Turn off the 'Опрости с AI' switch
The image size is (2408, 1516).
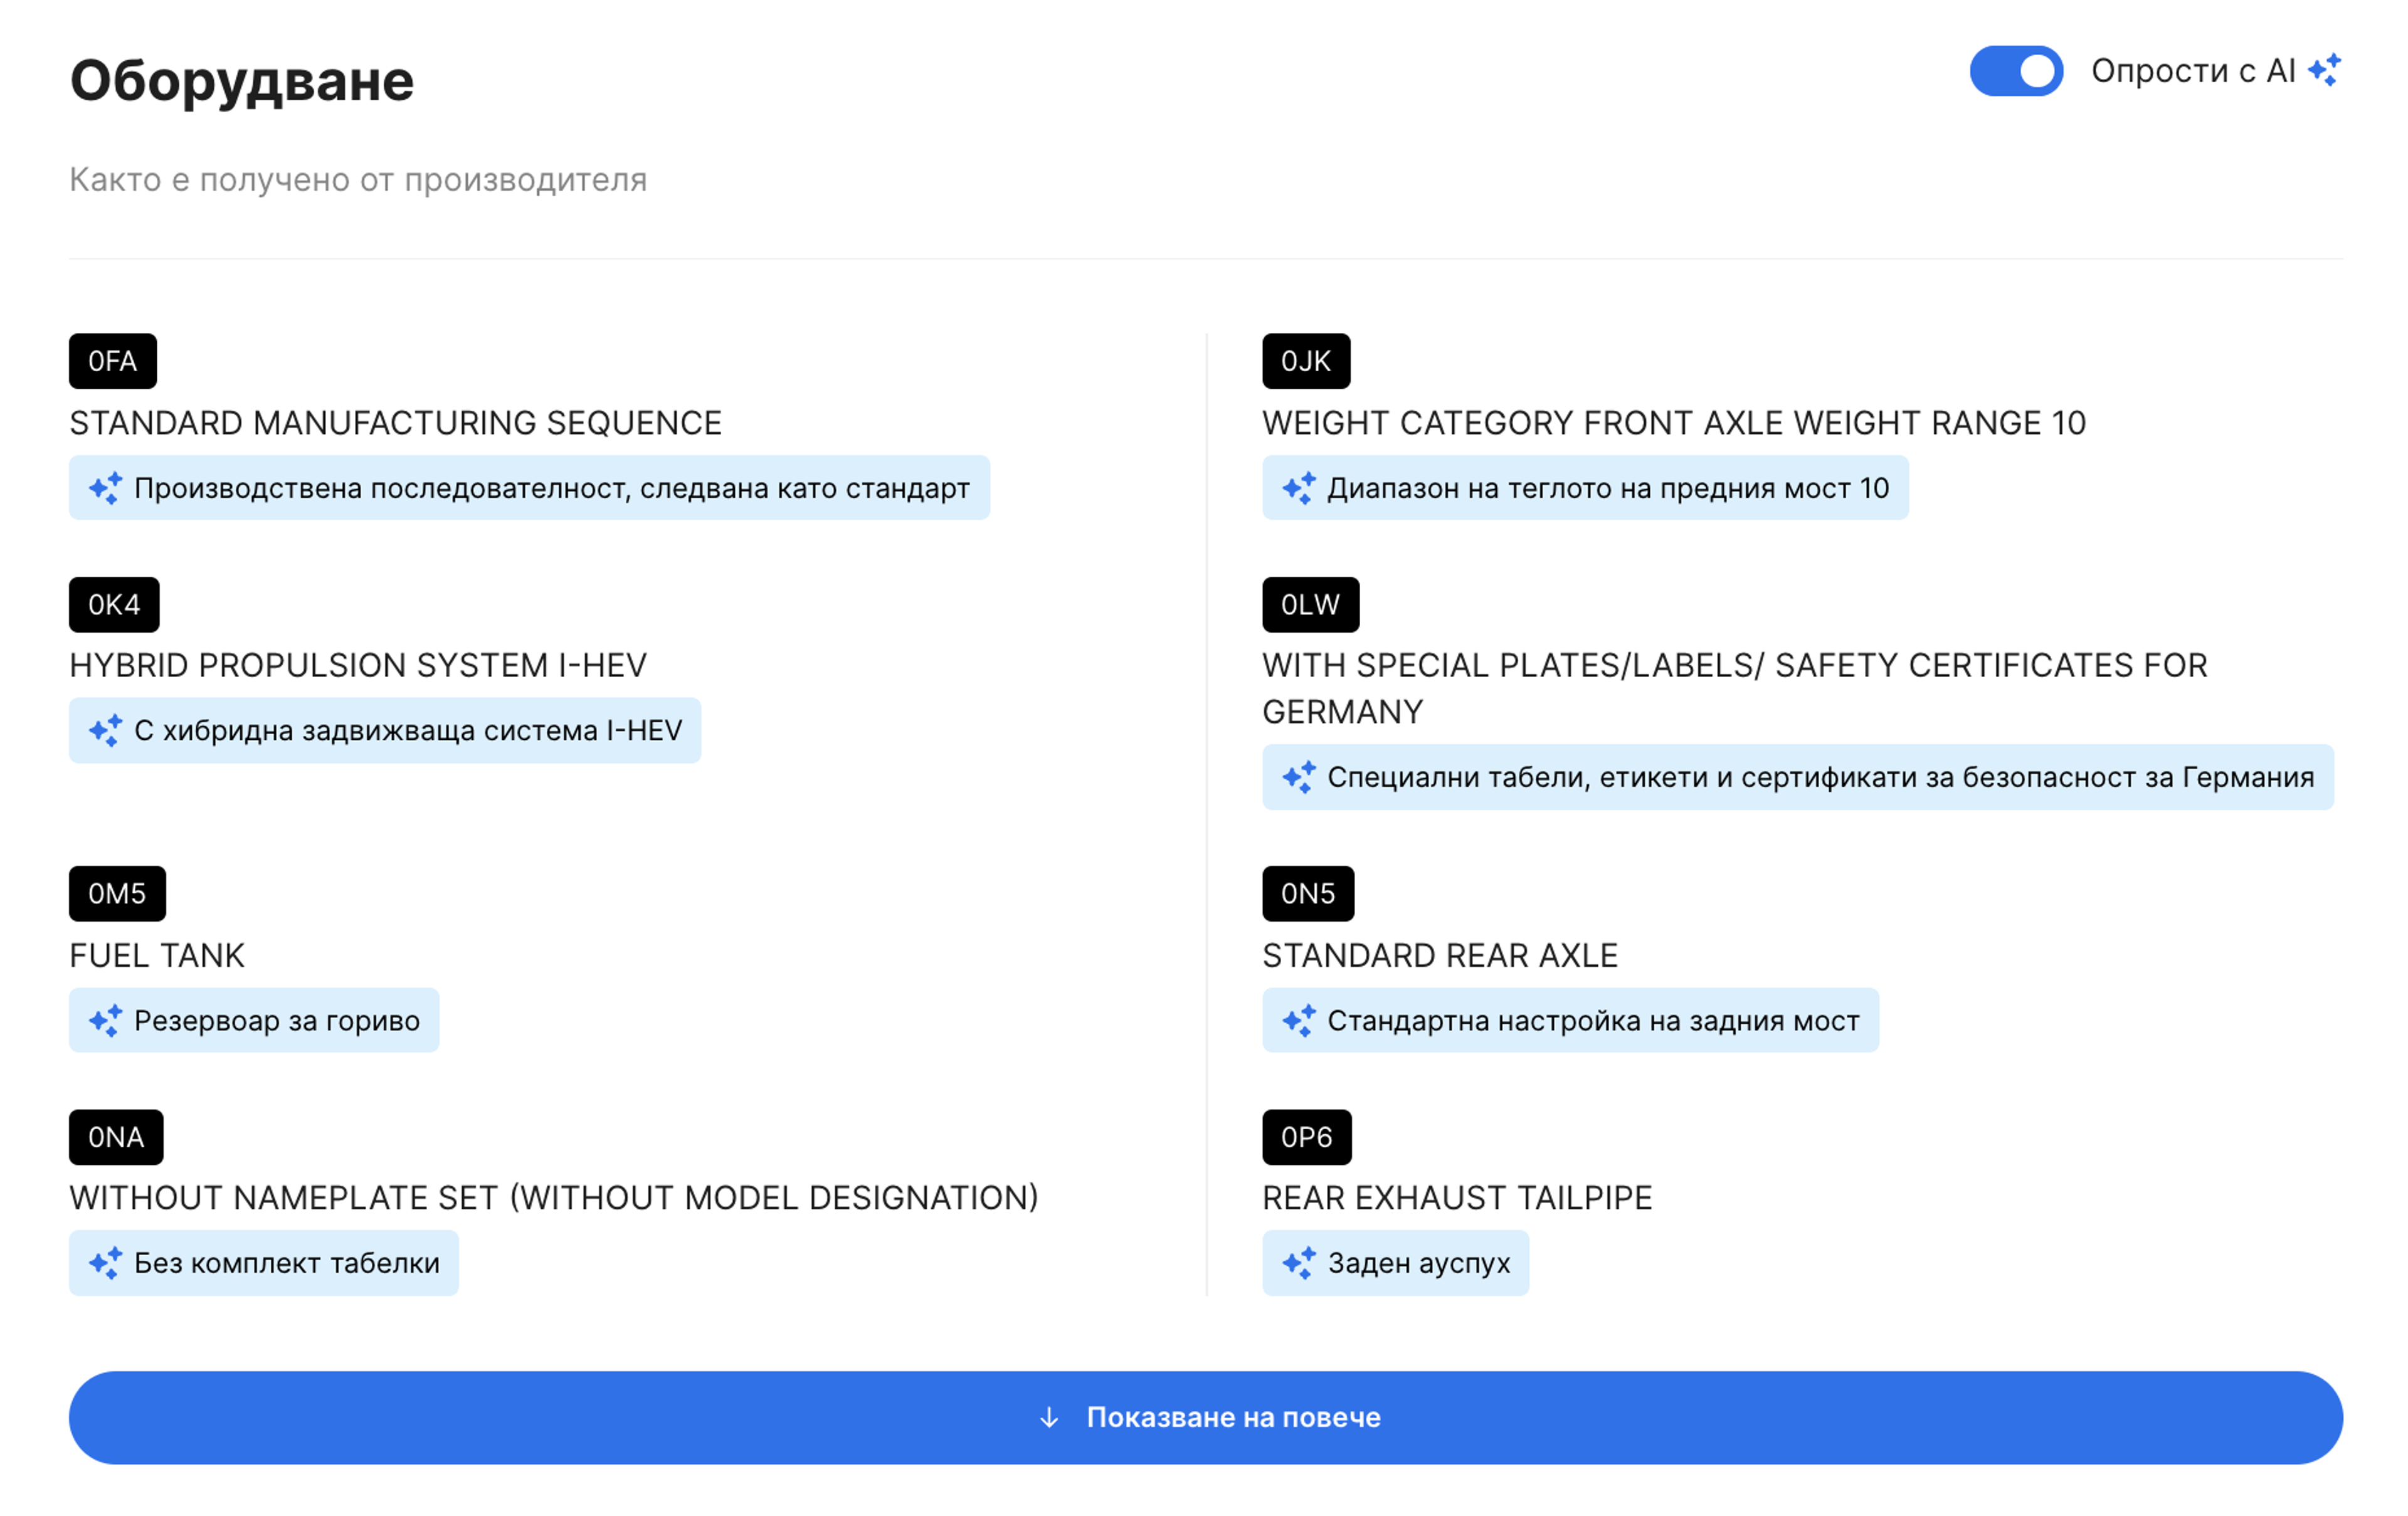(x=2015, y=71)
